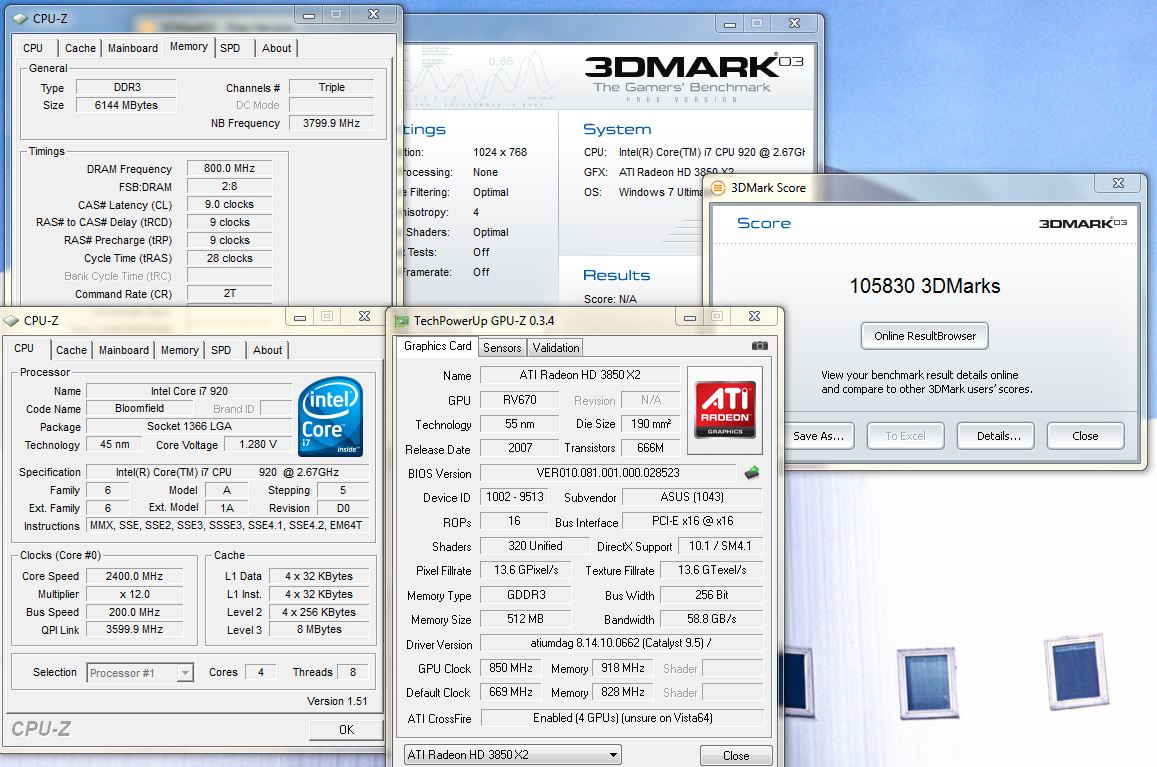Viewport: 1157px width, 767px height.
Task: Open the CPU tab in upper CPU-Z window
Action: (x=33, y=48)
